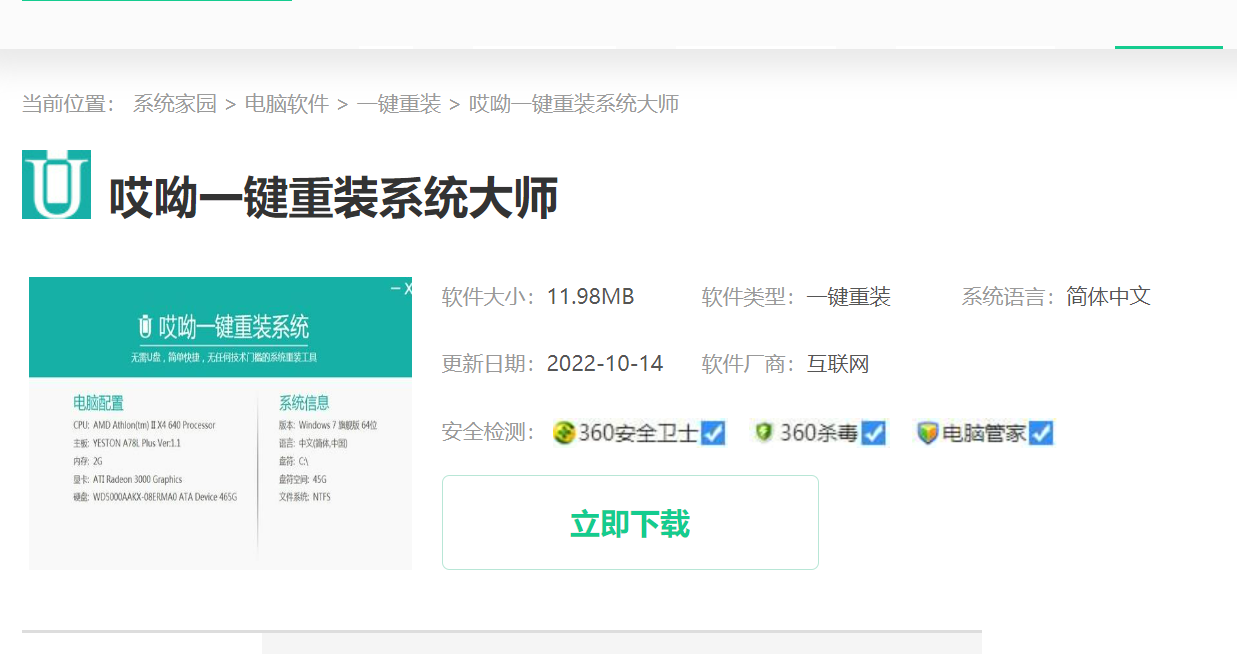The height and width of the screenshot is (654, 1237).
Task: Toggle the 电脑管家 checkmark box
Action: click(1041, 433)
